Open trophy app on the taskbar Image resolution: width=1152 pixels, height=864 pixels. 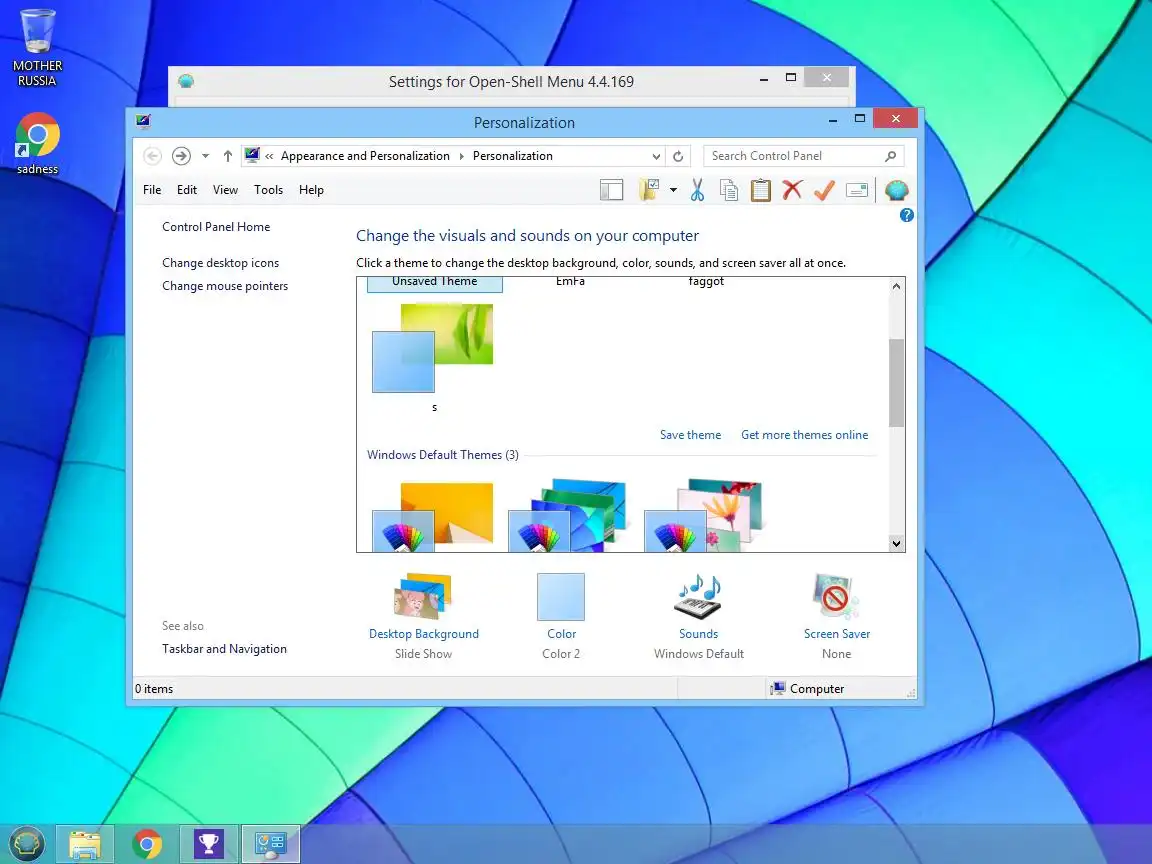tap(209, 845)
